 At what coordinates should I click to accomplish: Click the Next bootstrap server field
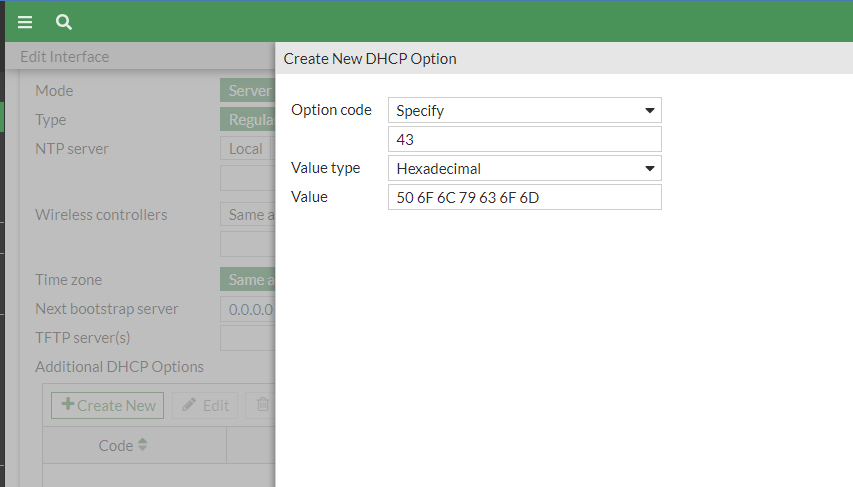248,309
